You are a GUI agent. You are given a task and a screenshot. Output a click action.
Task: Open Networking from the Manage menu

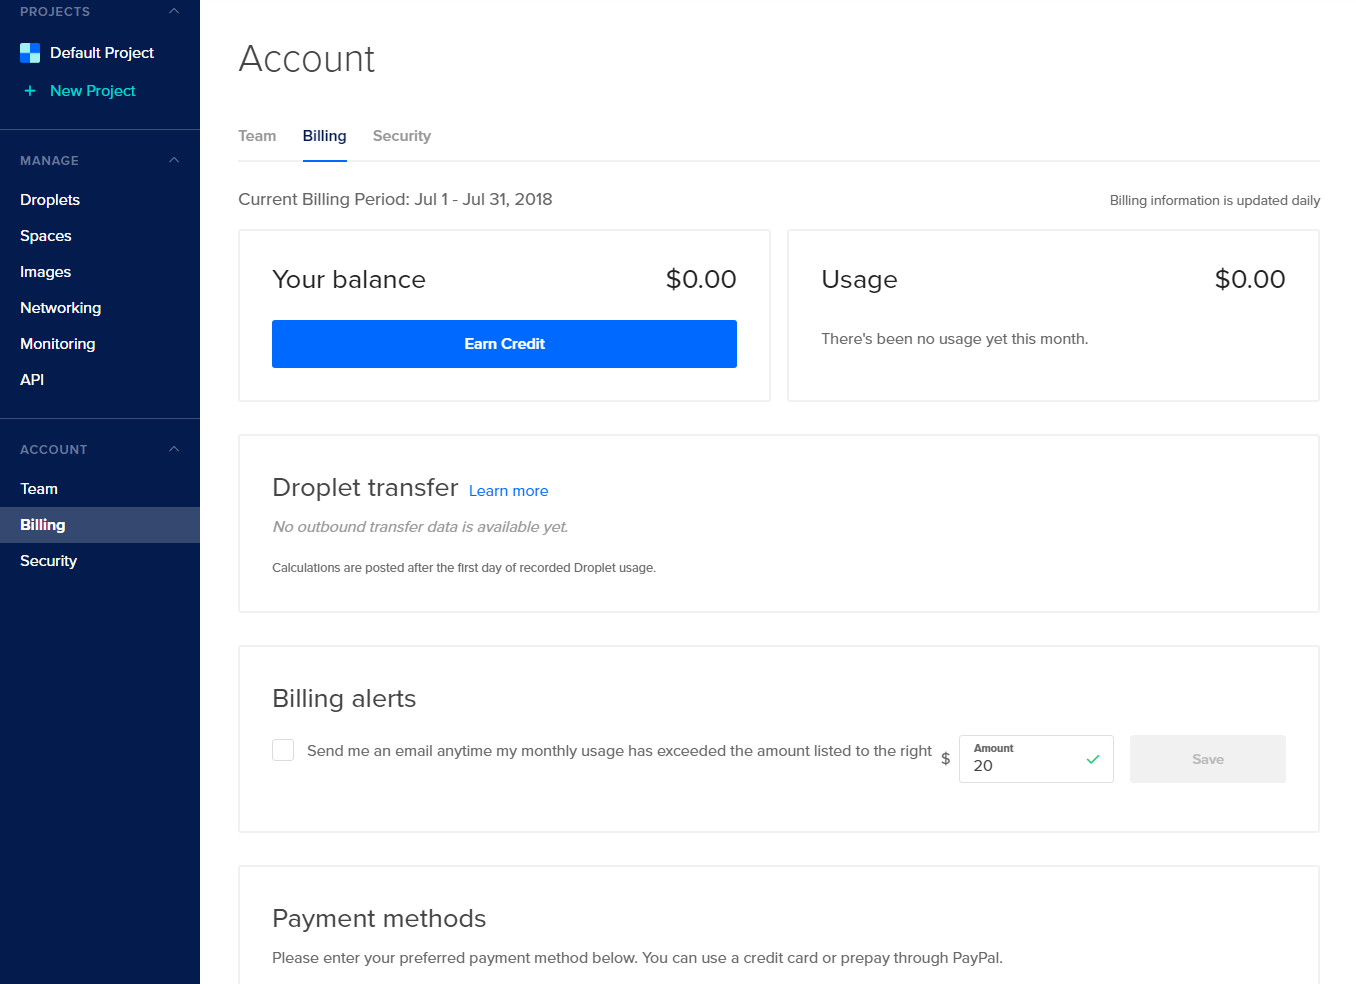pos(61,308)
